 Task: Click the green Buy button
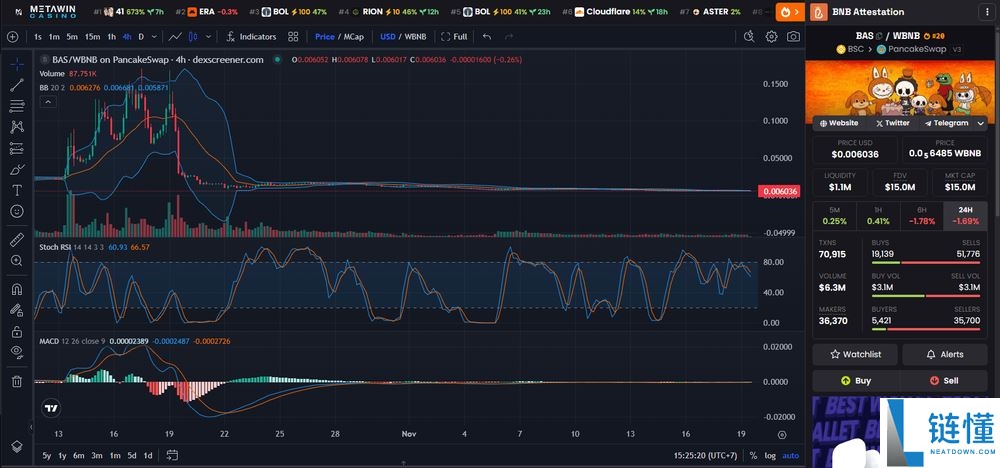pos(856,381)
